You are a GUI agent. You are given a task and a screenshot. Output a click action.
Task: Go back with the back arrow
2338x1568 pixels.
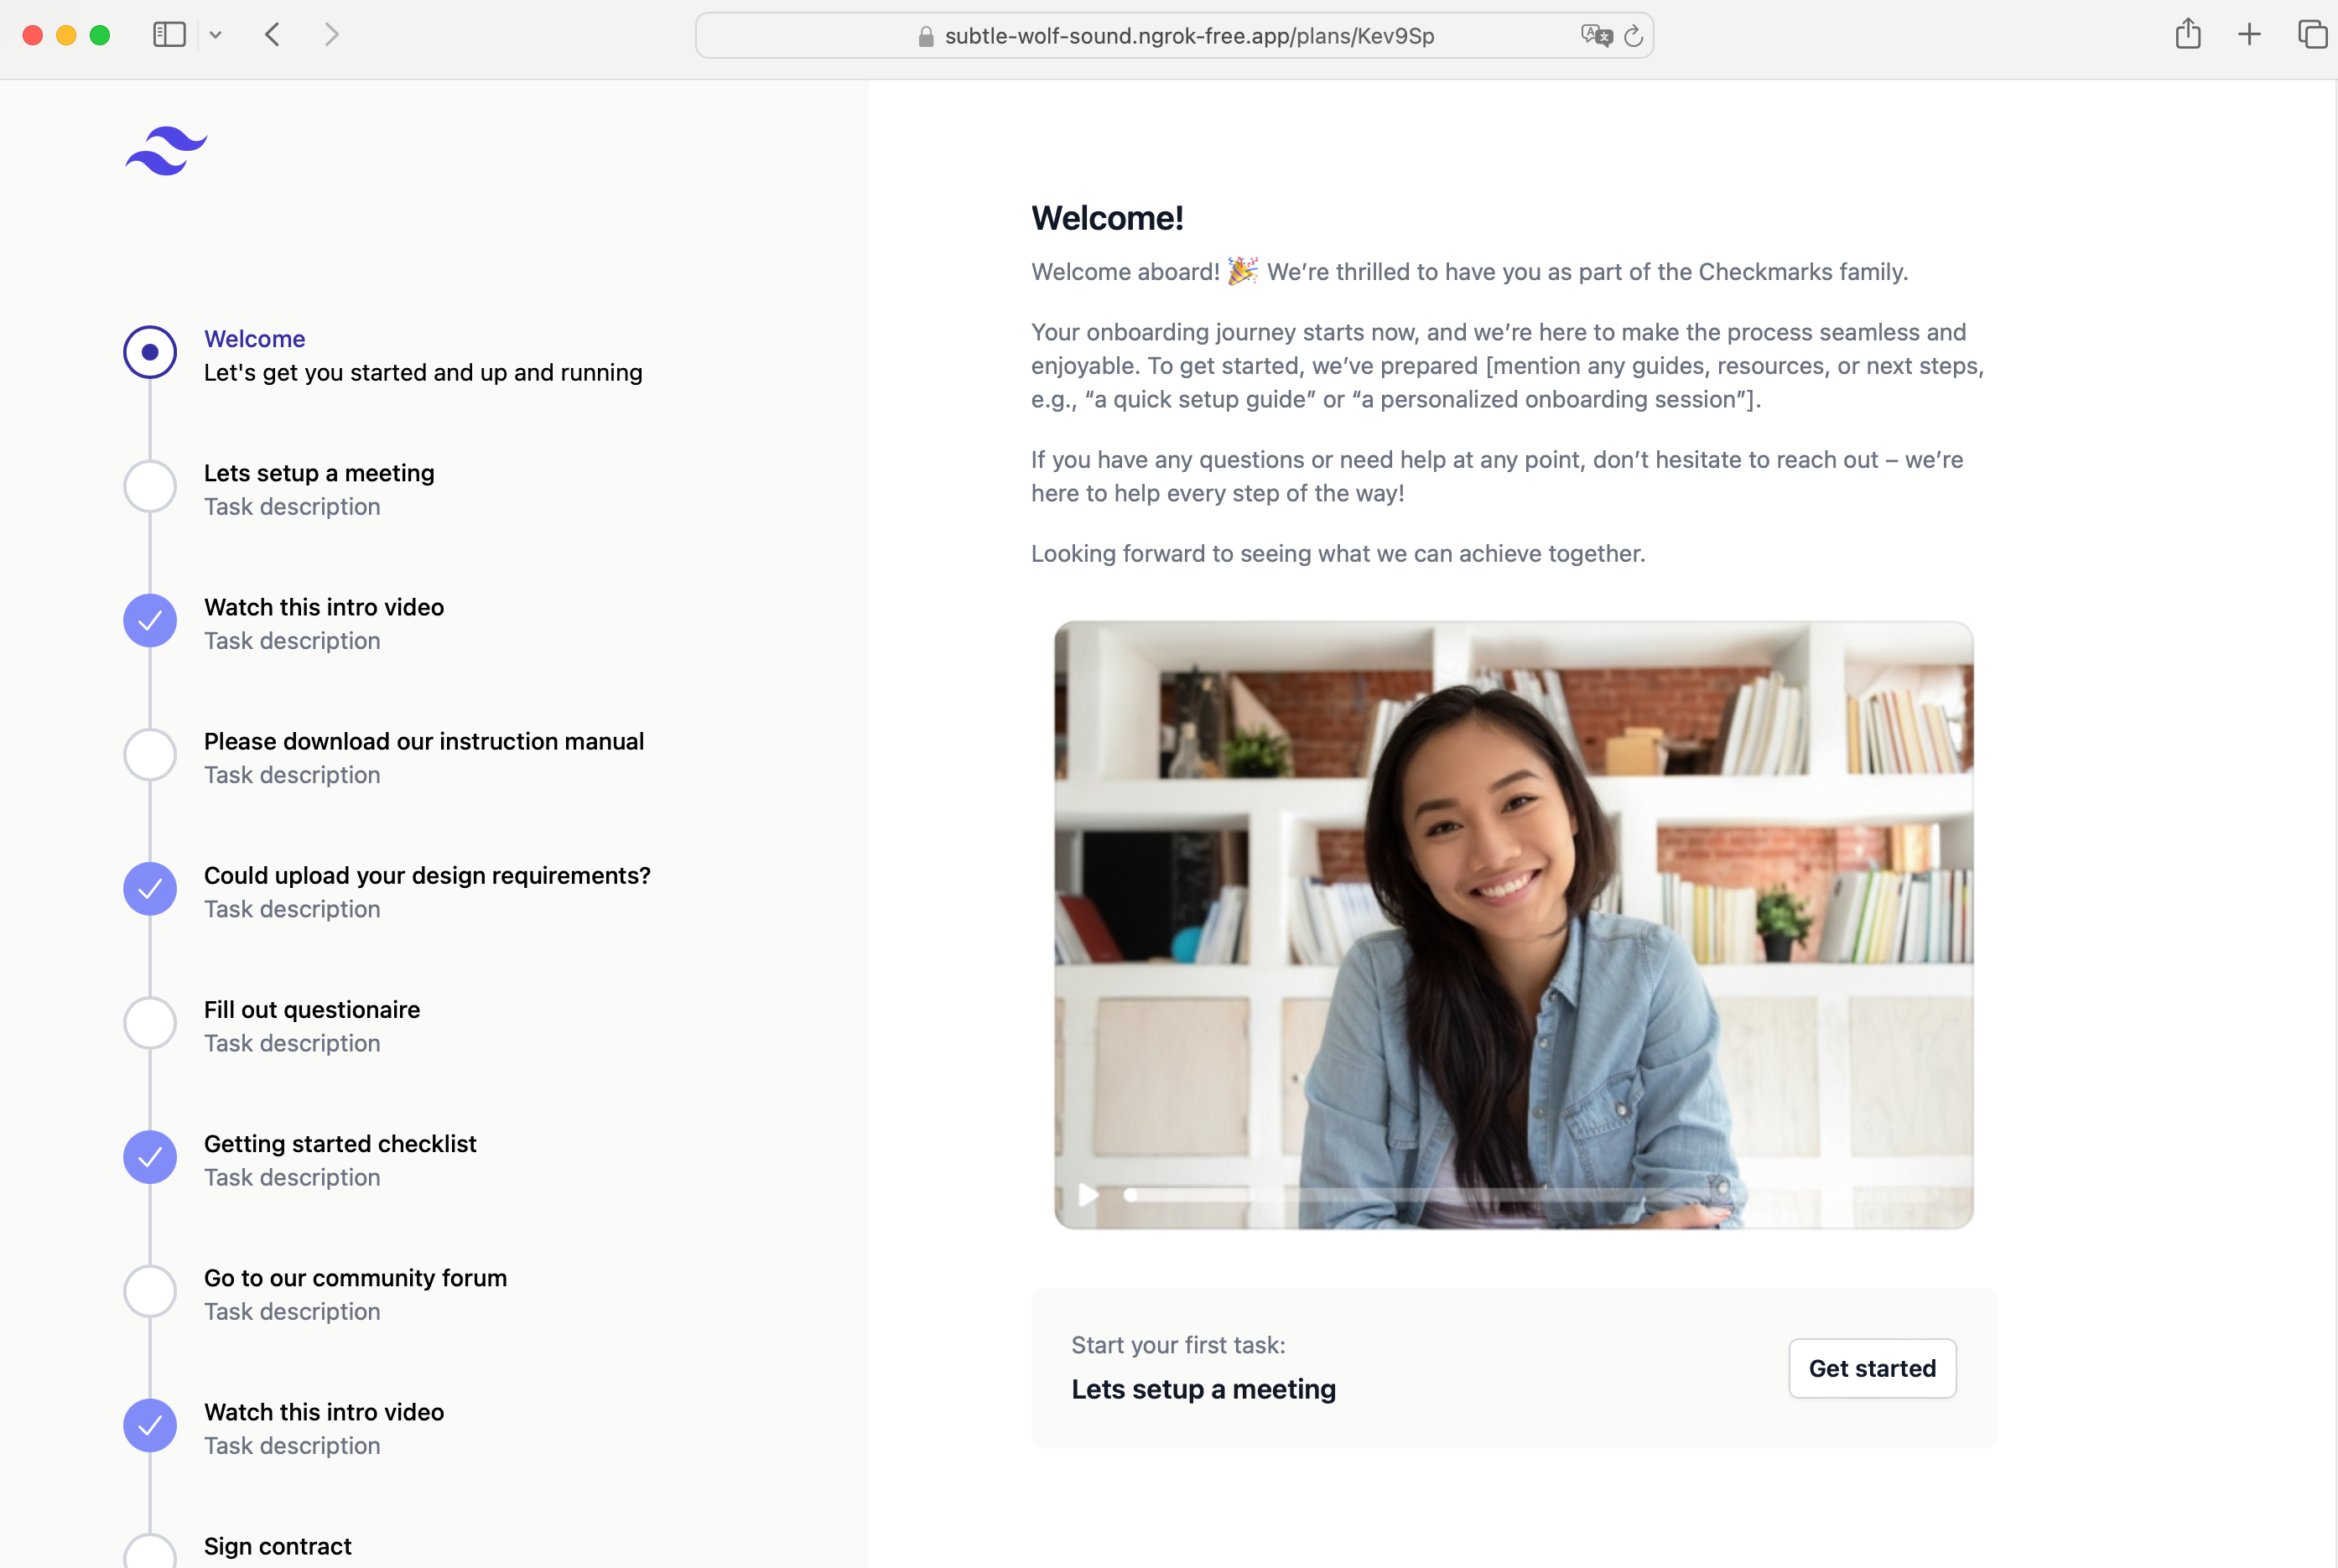click(272, 35)
